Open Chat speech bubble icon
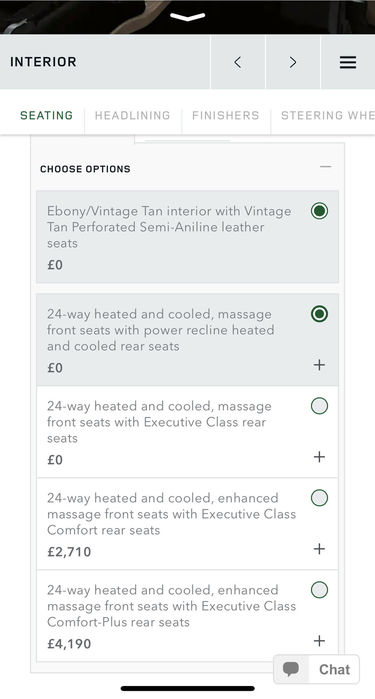Screen dimensions: 375x699 tap(291, 669)
